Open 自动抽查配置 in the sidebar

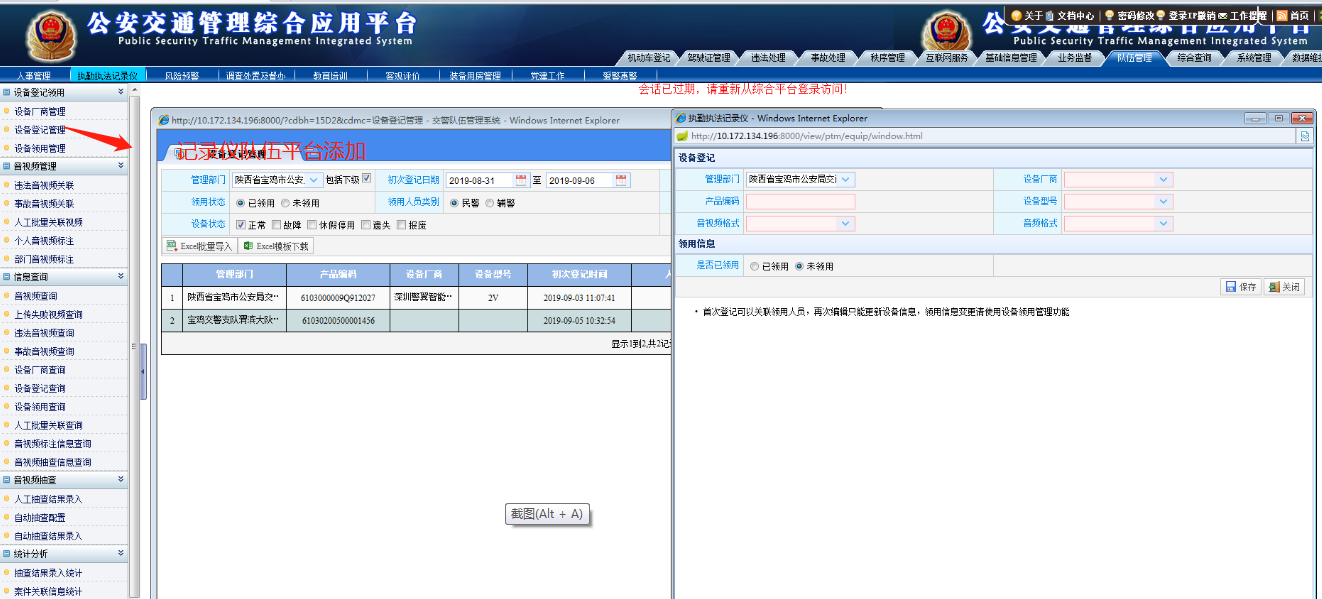[40, 517]
